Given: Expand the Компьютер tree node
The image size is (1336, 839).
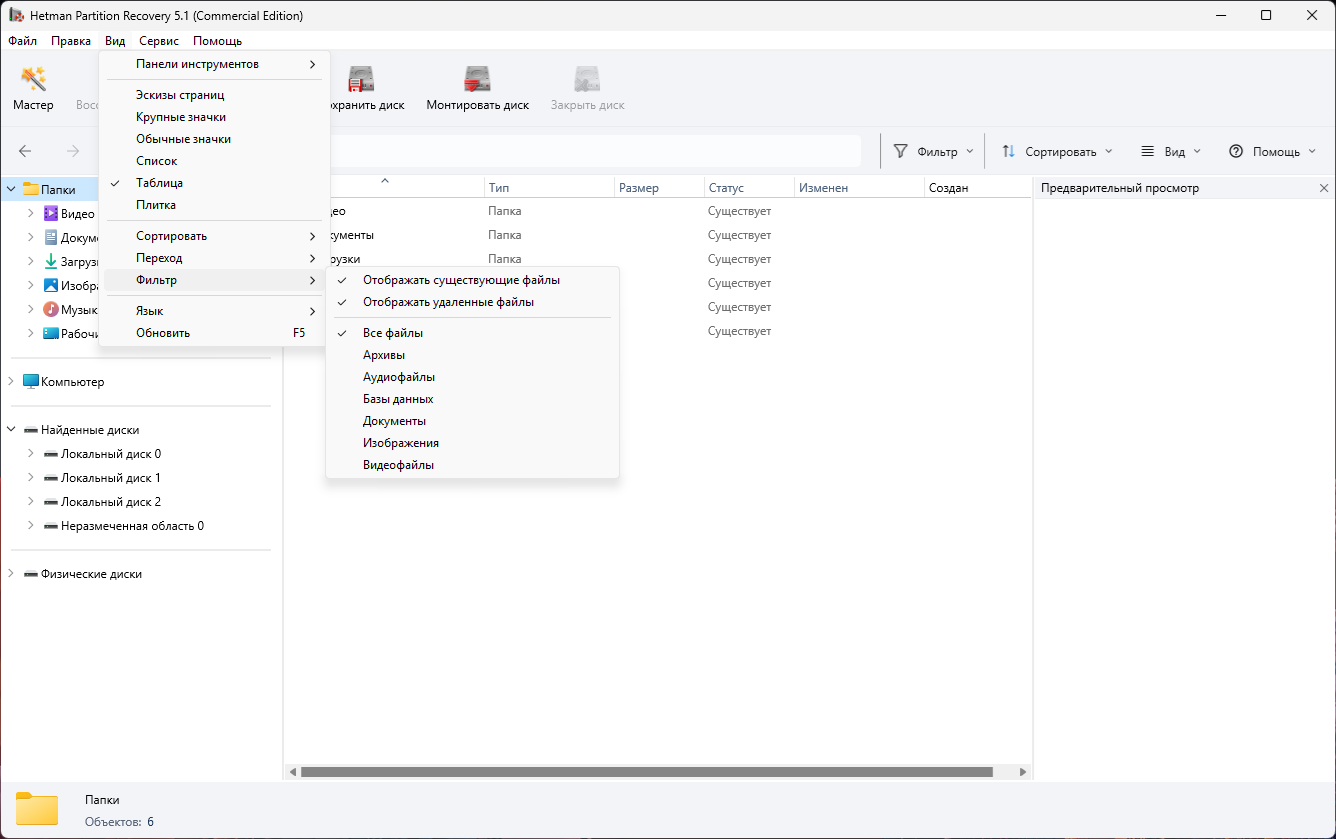Looking at the screenshot, I should (11, 381).
